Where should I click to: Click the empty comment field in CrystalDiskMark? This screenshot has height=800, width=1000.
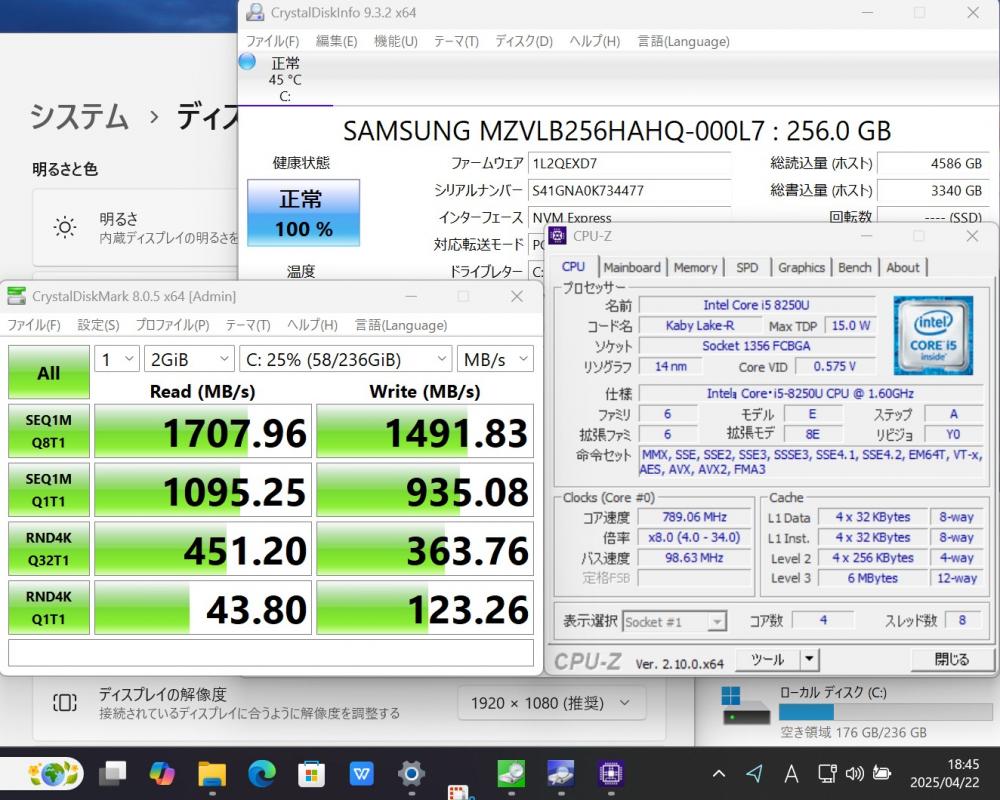coord(270,652)
